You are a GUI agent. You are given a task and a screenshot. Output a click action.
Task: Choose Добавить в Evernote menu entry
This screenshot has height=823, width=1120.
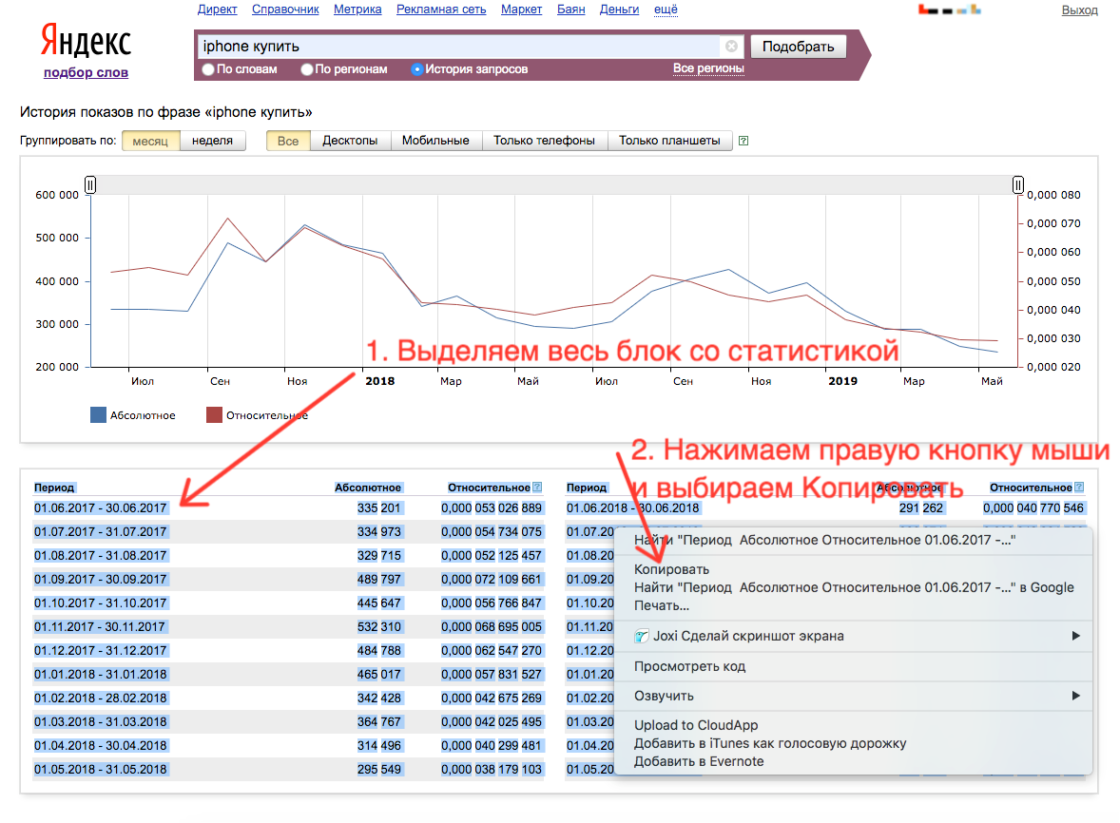[x=699, y=762]
